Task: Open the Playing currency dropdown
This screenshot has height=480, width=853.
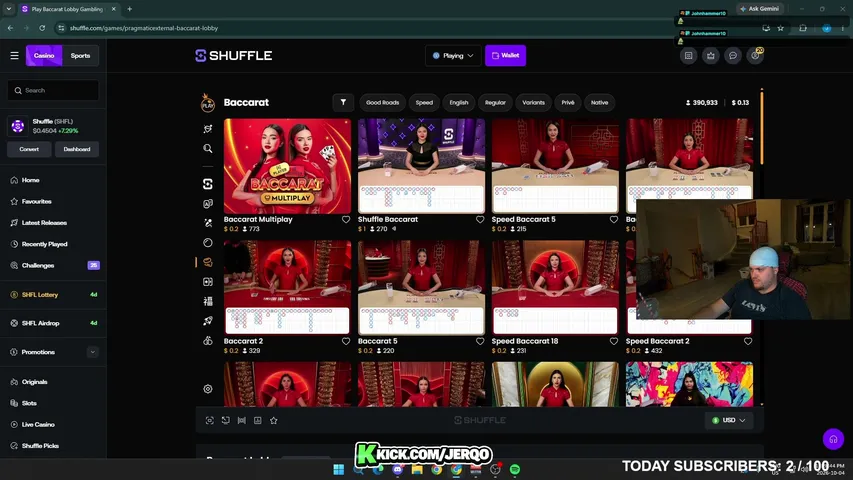Action: tap(453, 56)
